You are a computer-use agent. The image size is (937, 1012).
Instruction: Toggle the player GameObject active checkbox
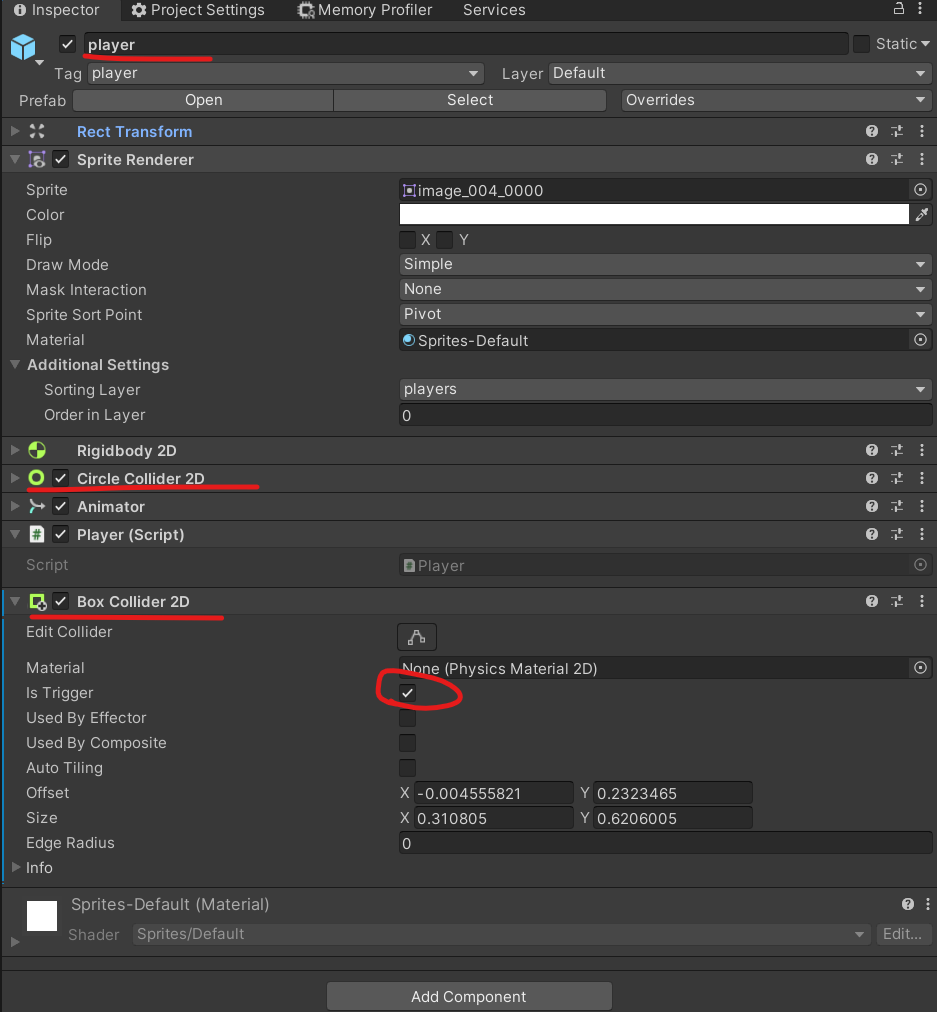(x=67, y=44)
